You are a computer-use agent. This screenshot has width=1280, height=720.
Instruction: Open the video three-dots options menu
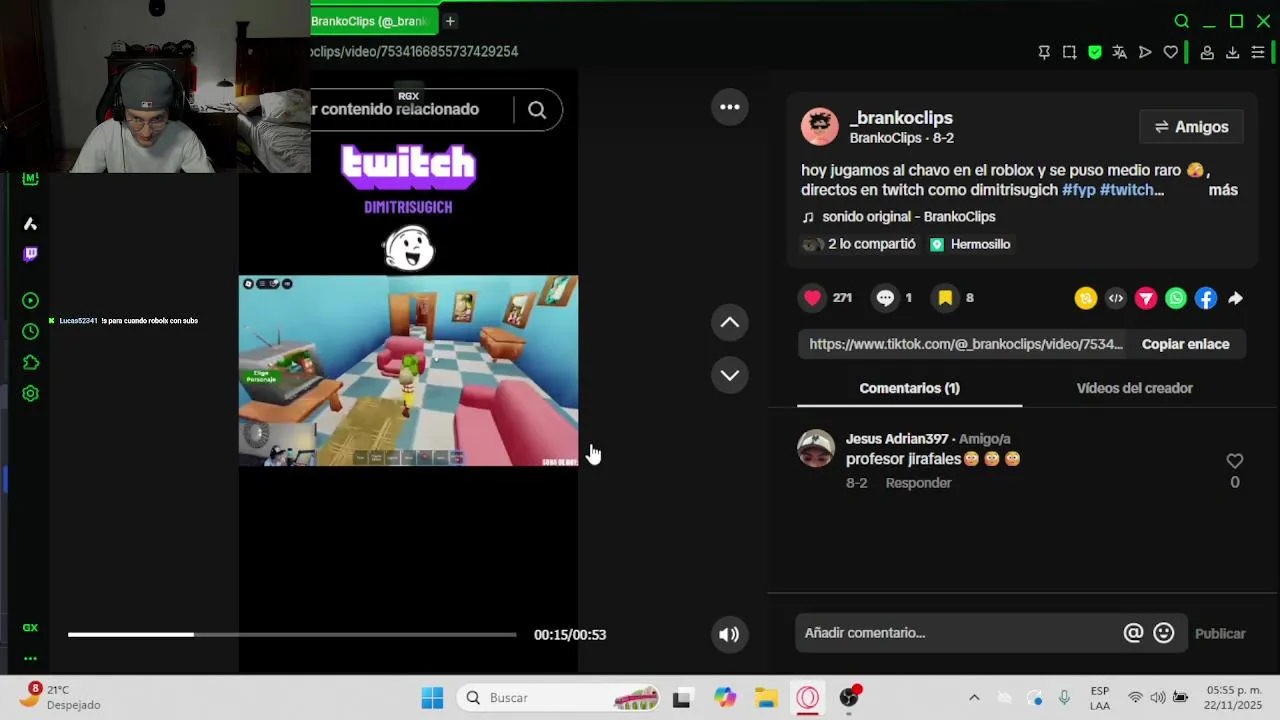click(x=730, y=107)
